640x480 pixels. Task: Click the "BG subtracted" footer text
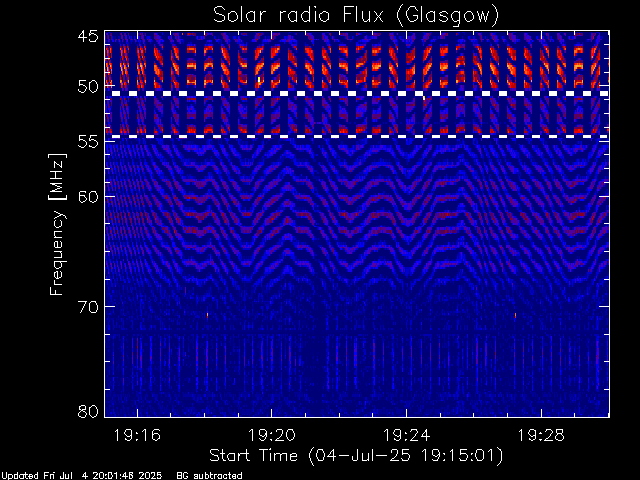click(x=208, y=475)
